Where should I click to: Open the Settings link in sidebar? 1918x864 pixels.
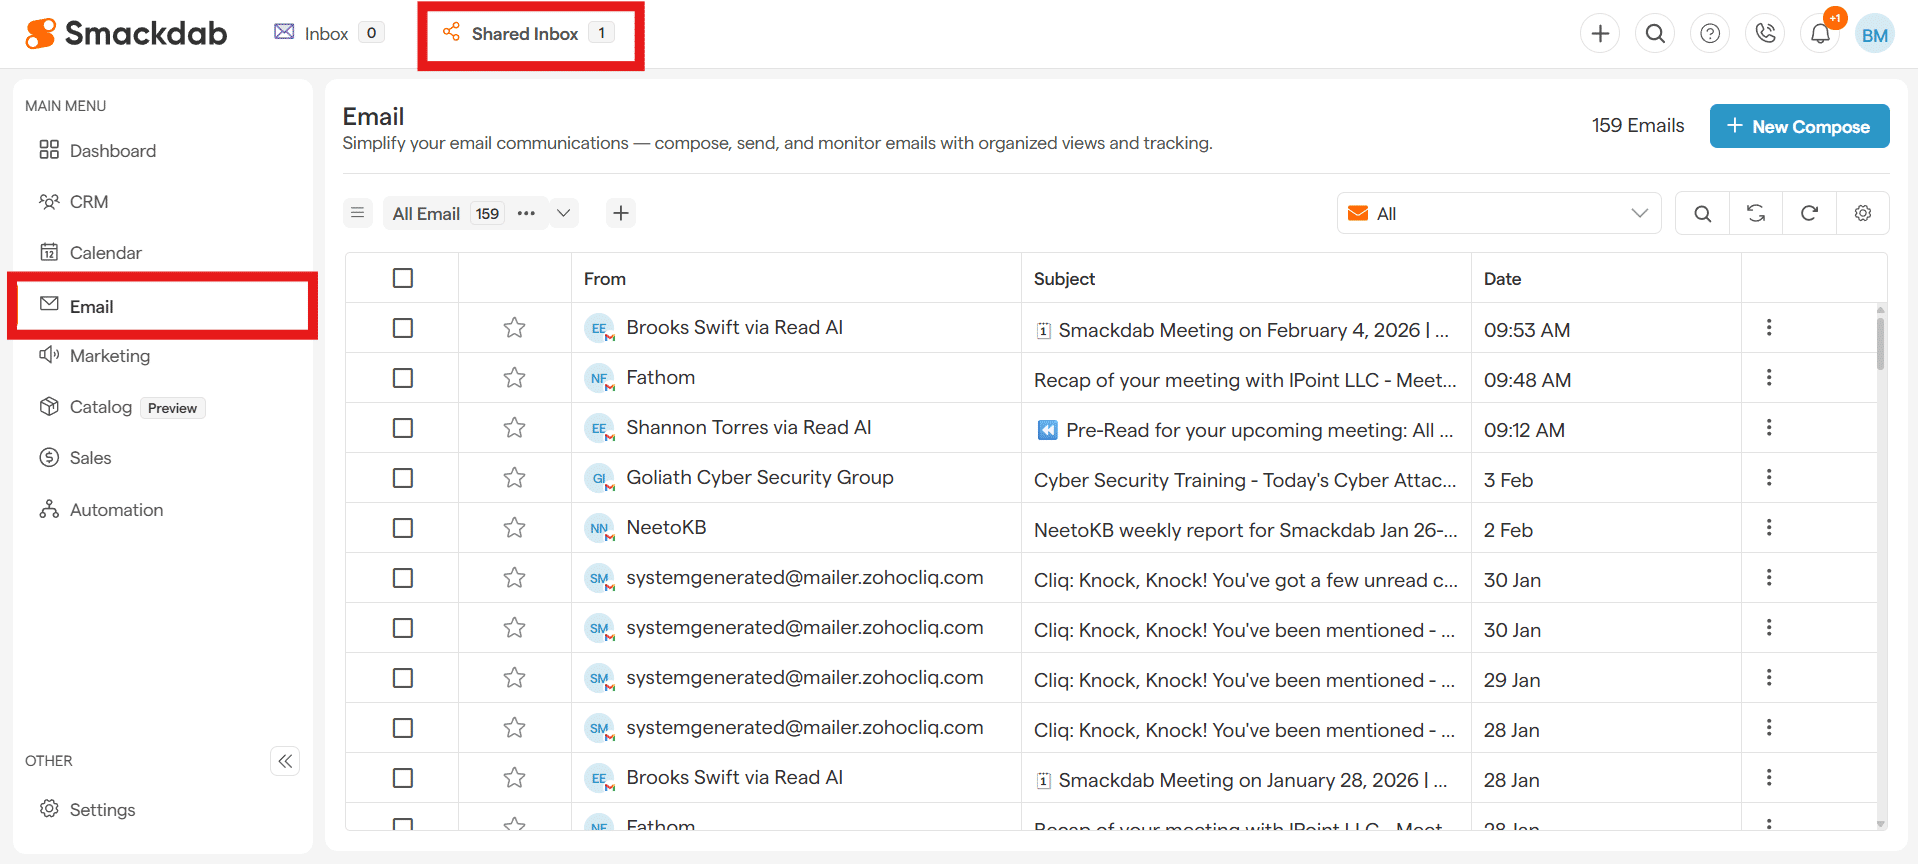(102, 809)
